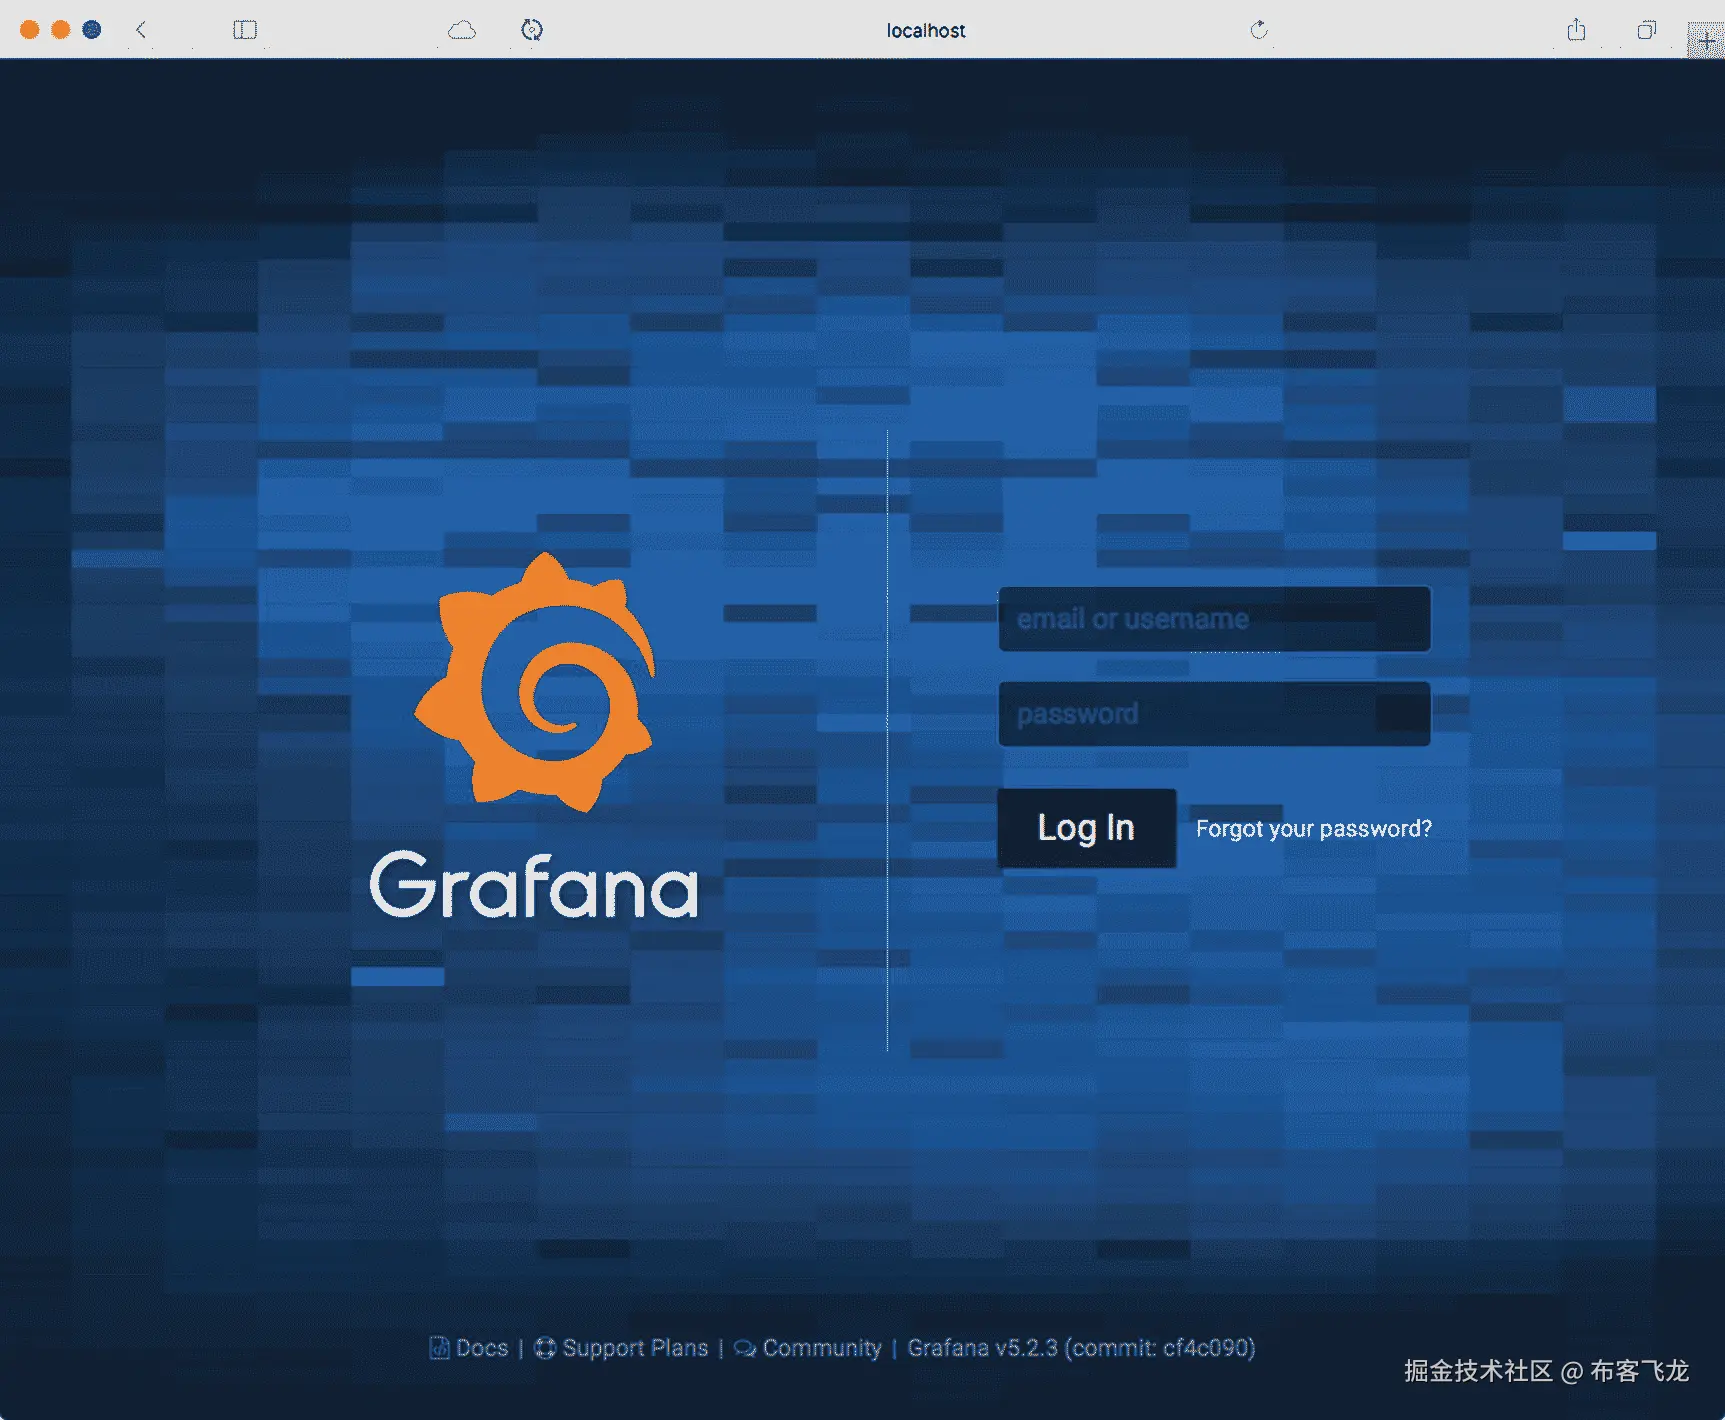Click the browser back arrow
The width and height of the screenshot is (1725, 1420).
(x=141, y=30)
